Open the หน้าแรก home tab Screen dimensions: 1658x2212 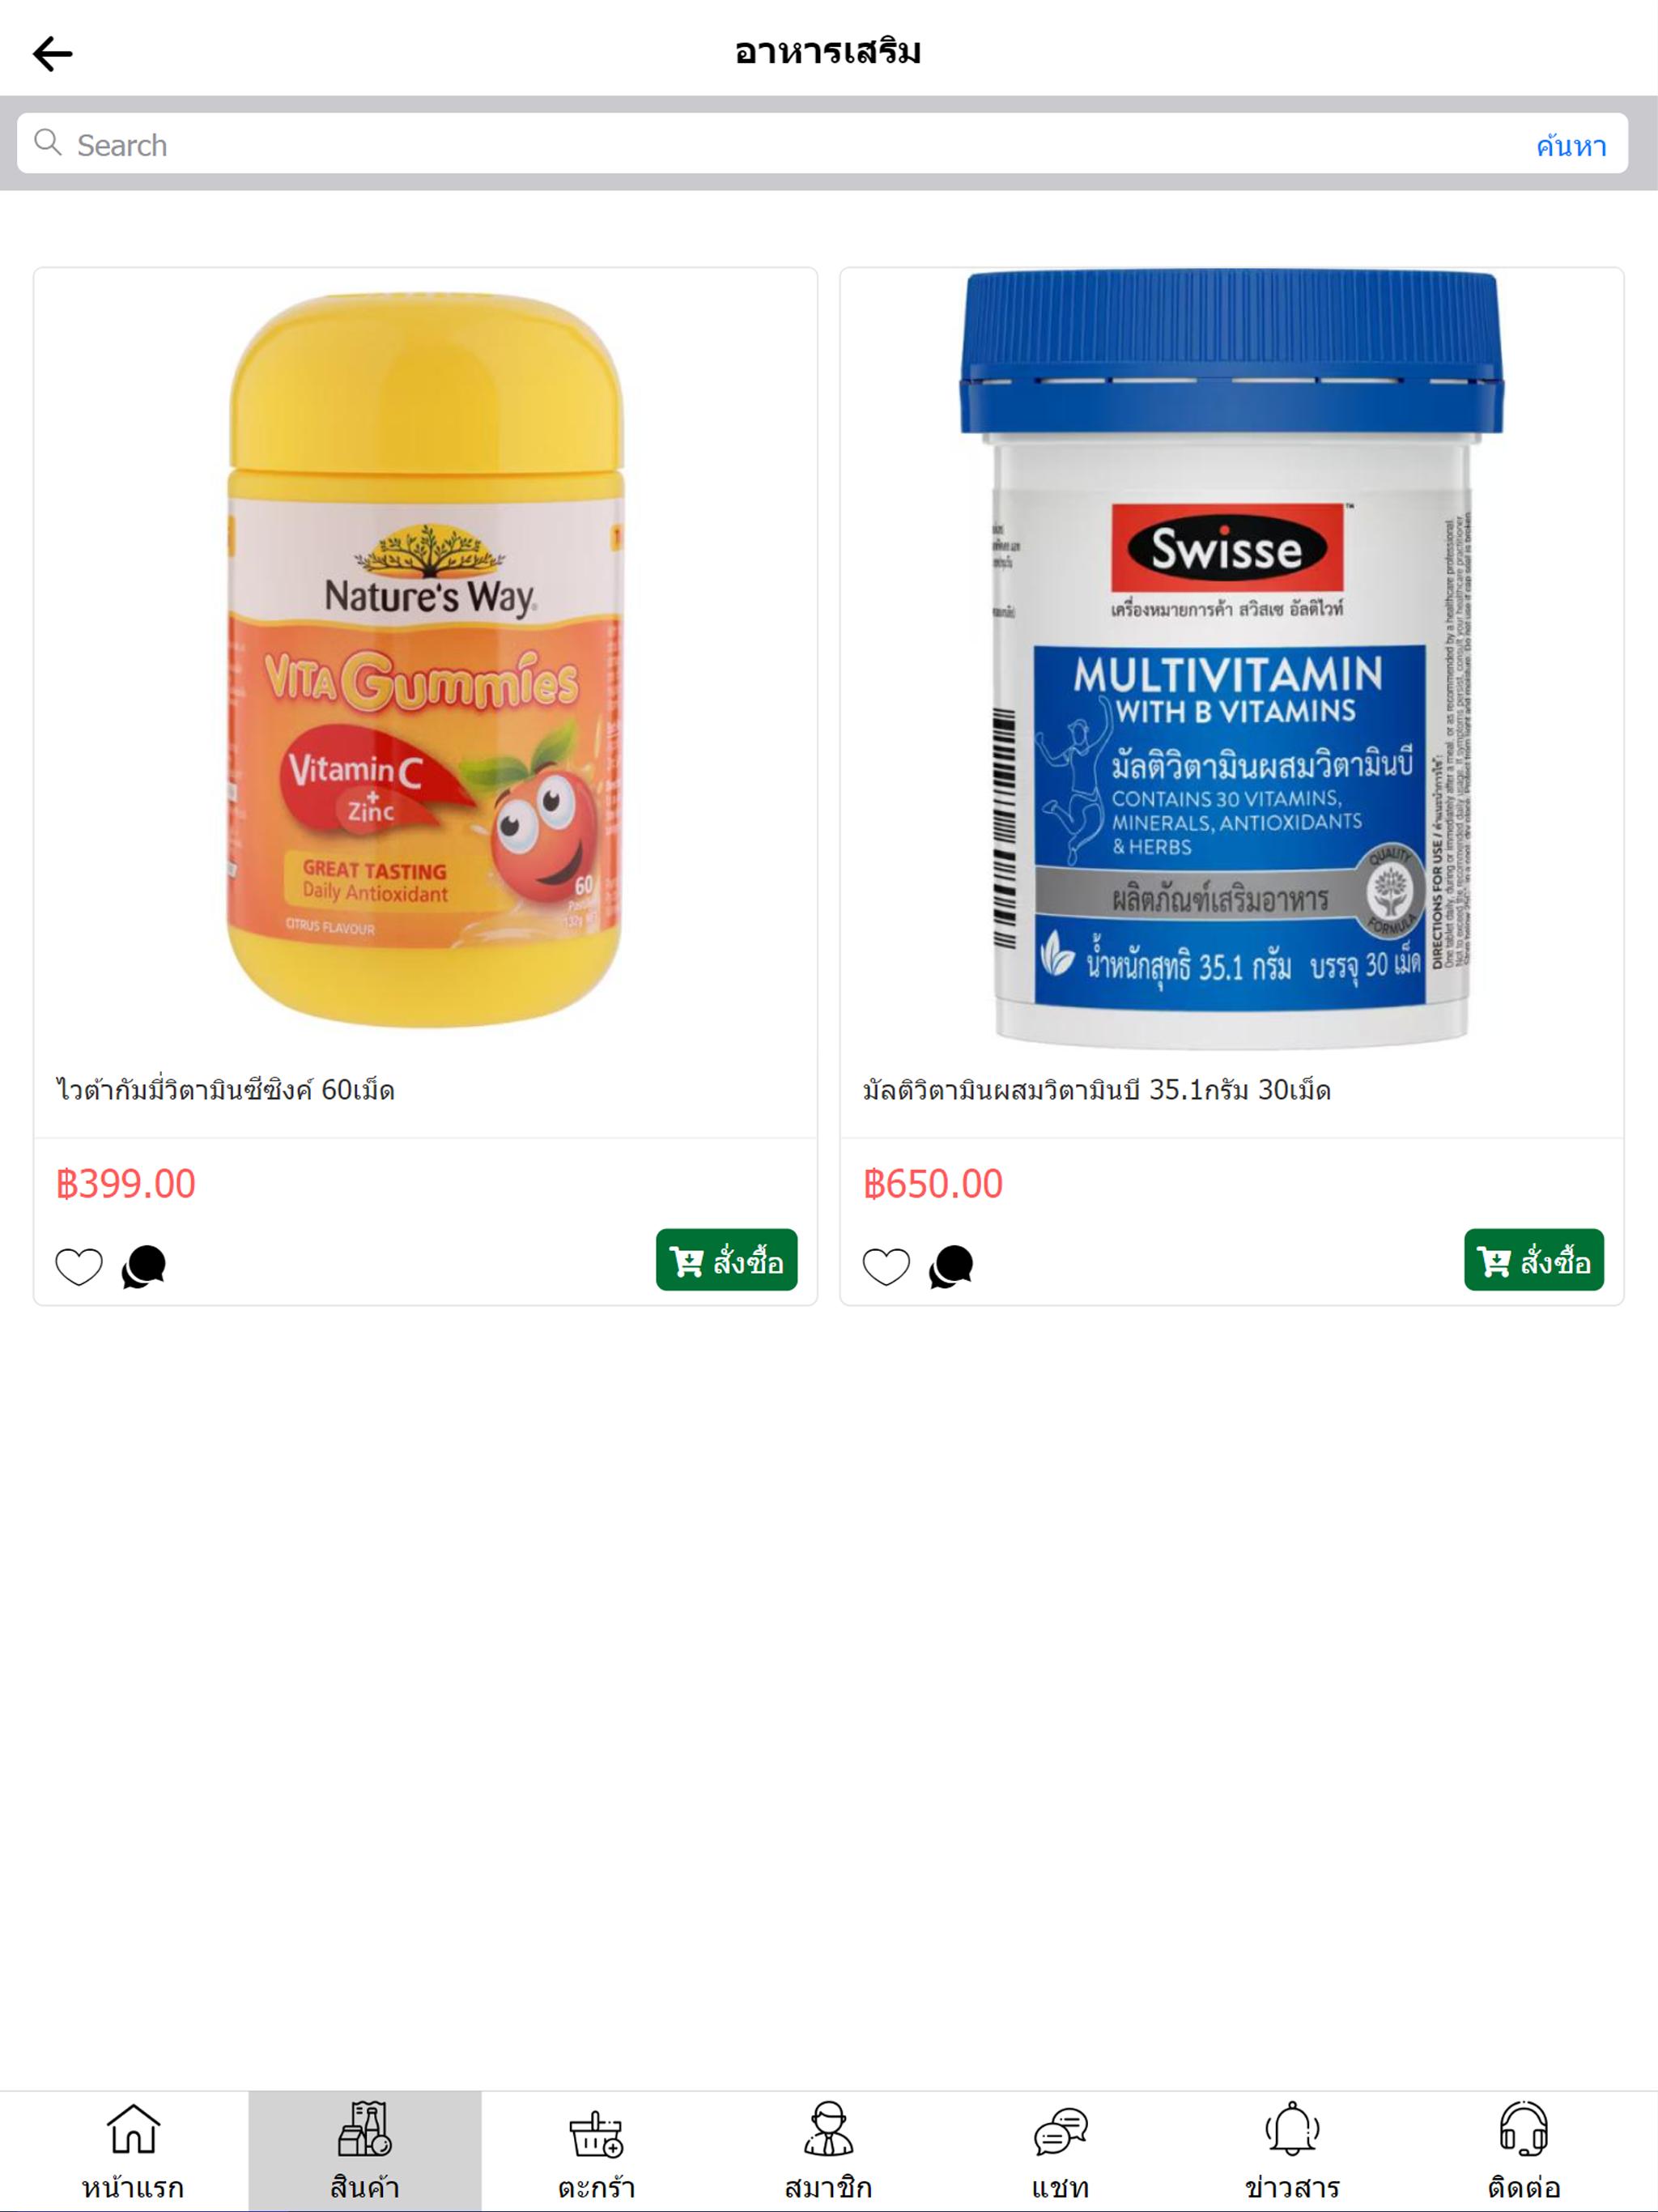click(133, 2151)
